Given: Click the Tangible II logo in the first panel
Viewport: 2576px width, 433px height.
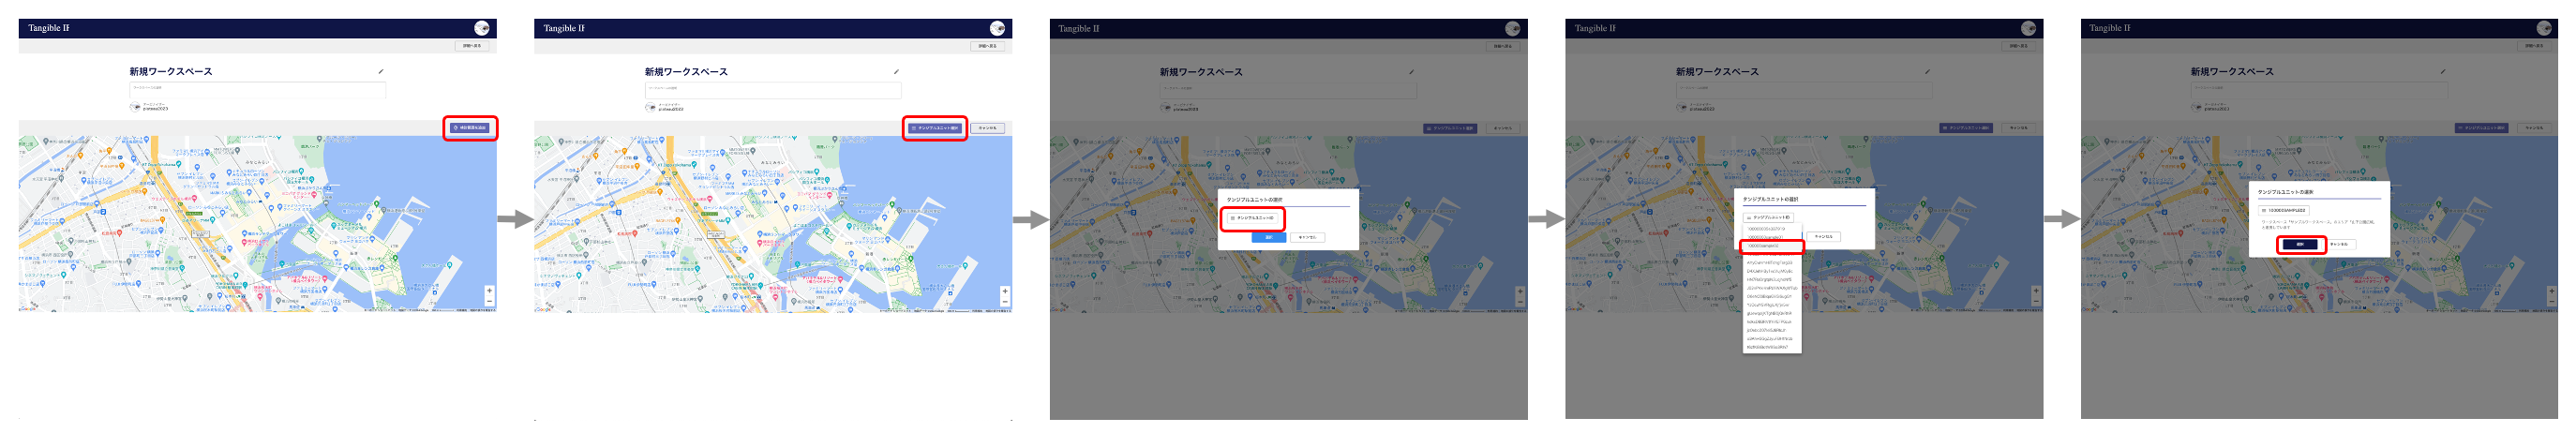Looking at the screenshot, I should (49, 28).
